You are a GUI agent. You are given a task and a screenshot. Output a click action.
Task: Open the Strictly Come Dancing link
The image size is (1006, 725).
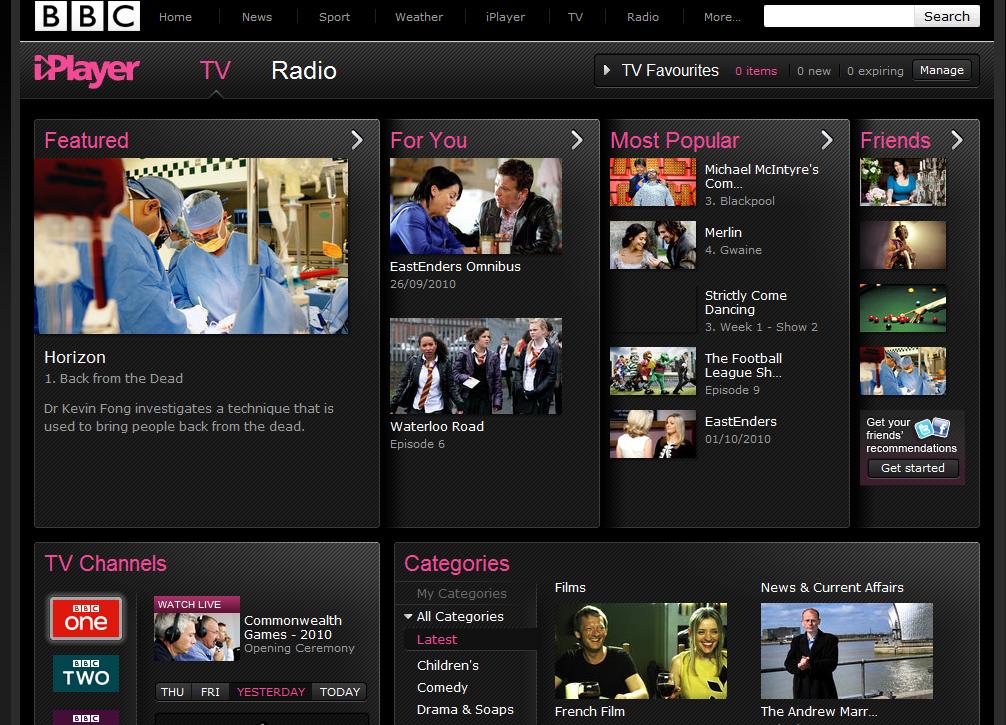(746, 302)
